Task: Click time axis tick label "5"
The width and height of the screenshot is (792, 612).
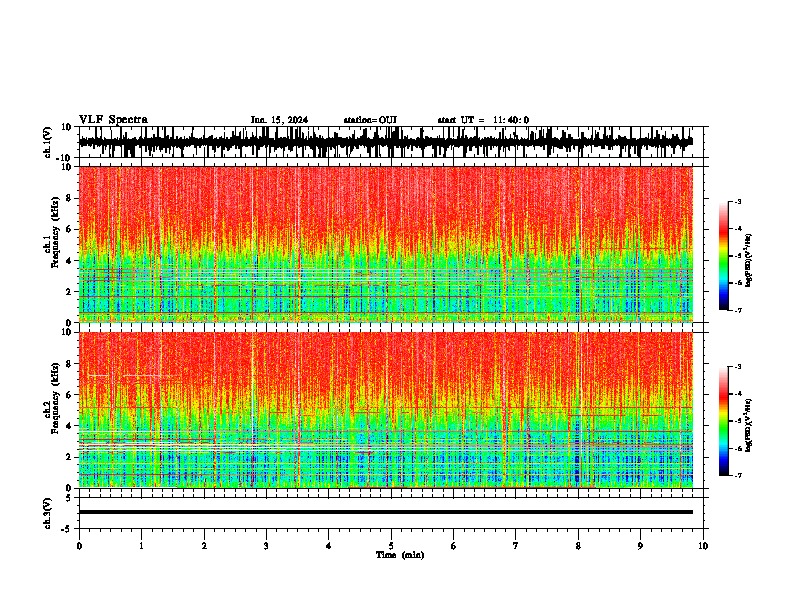Action: tap(391, 546)
